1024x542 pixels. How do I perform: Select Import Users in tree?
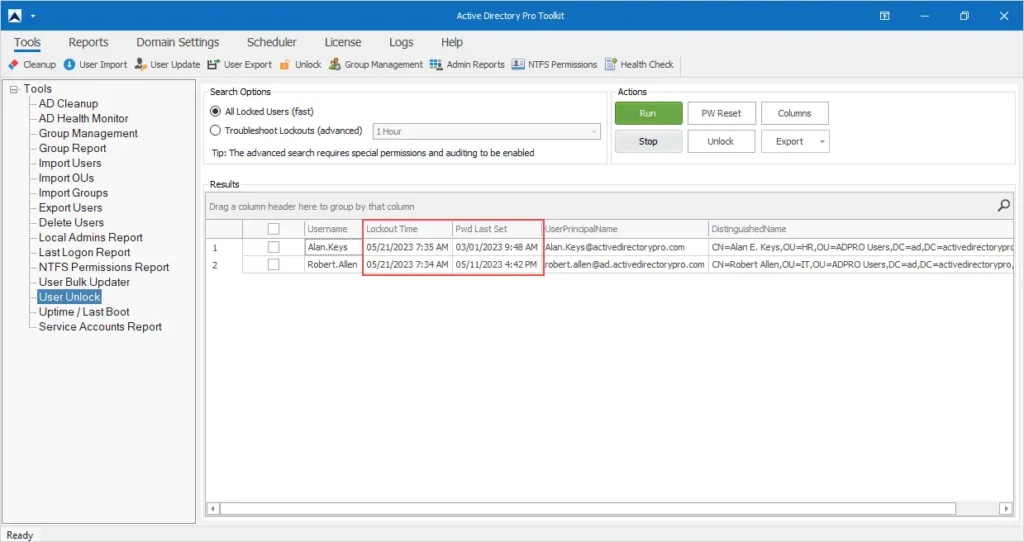70,163
